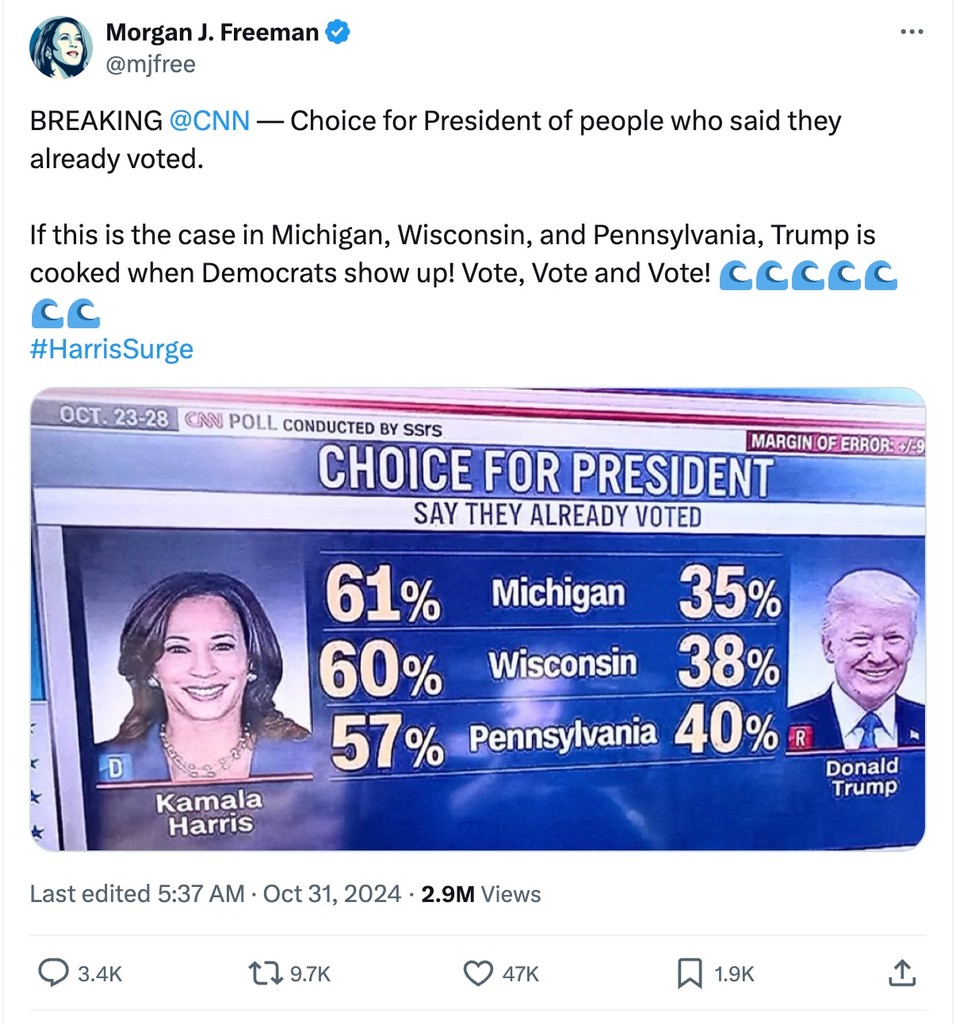
Task: Open Morgan J. Freeman profile avatar
Action: 61,48
